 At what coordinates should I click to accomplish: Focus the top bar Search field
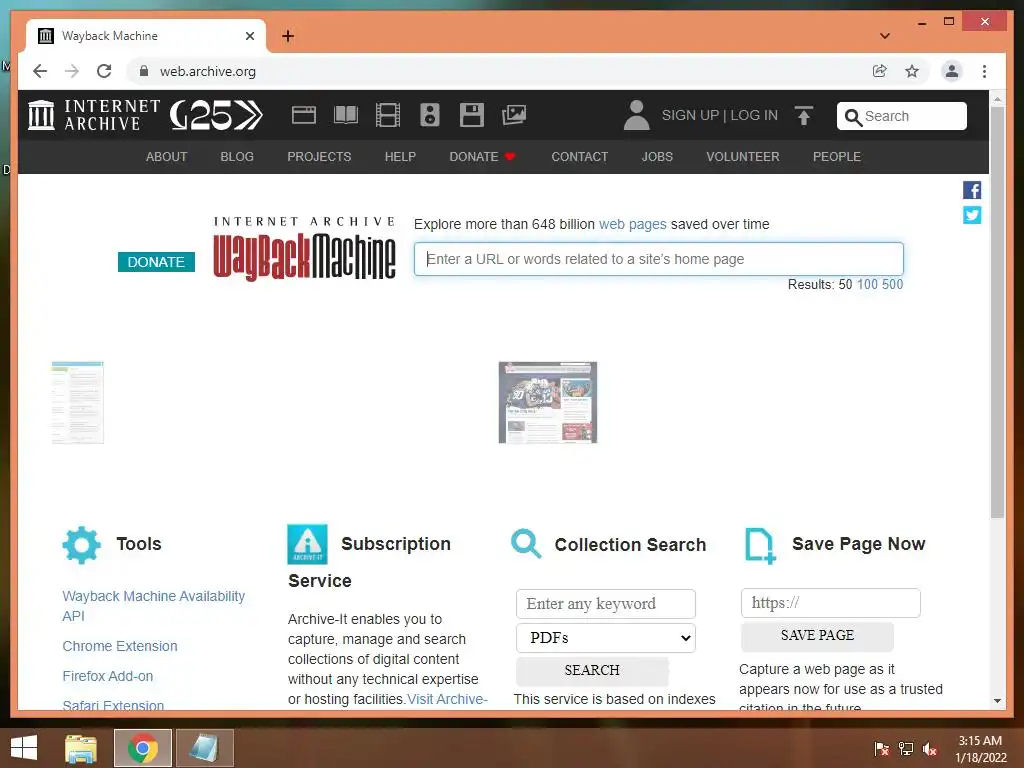[901, 116]
